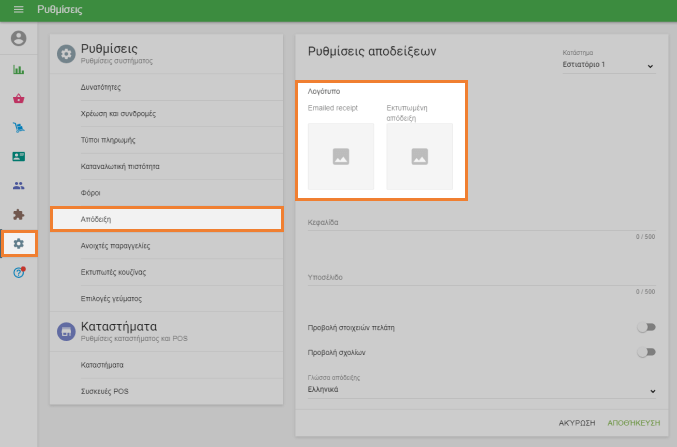Open the customers people icon
The width and height of the screenshot is (677, 447).
[x=18, y=186]
